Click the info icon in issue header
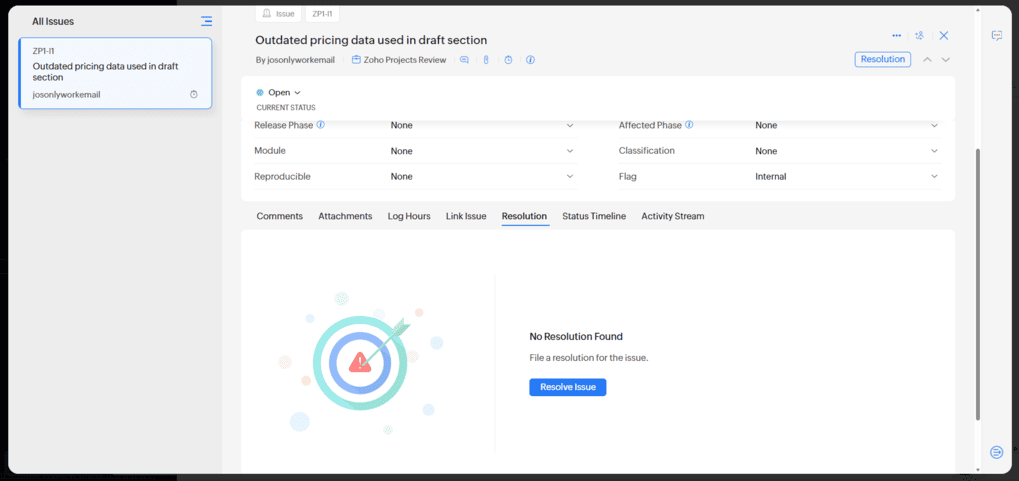 coord(530,60)
